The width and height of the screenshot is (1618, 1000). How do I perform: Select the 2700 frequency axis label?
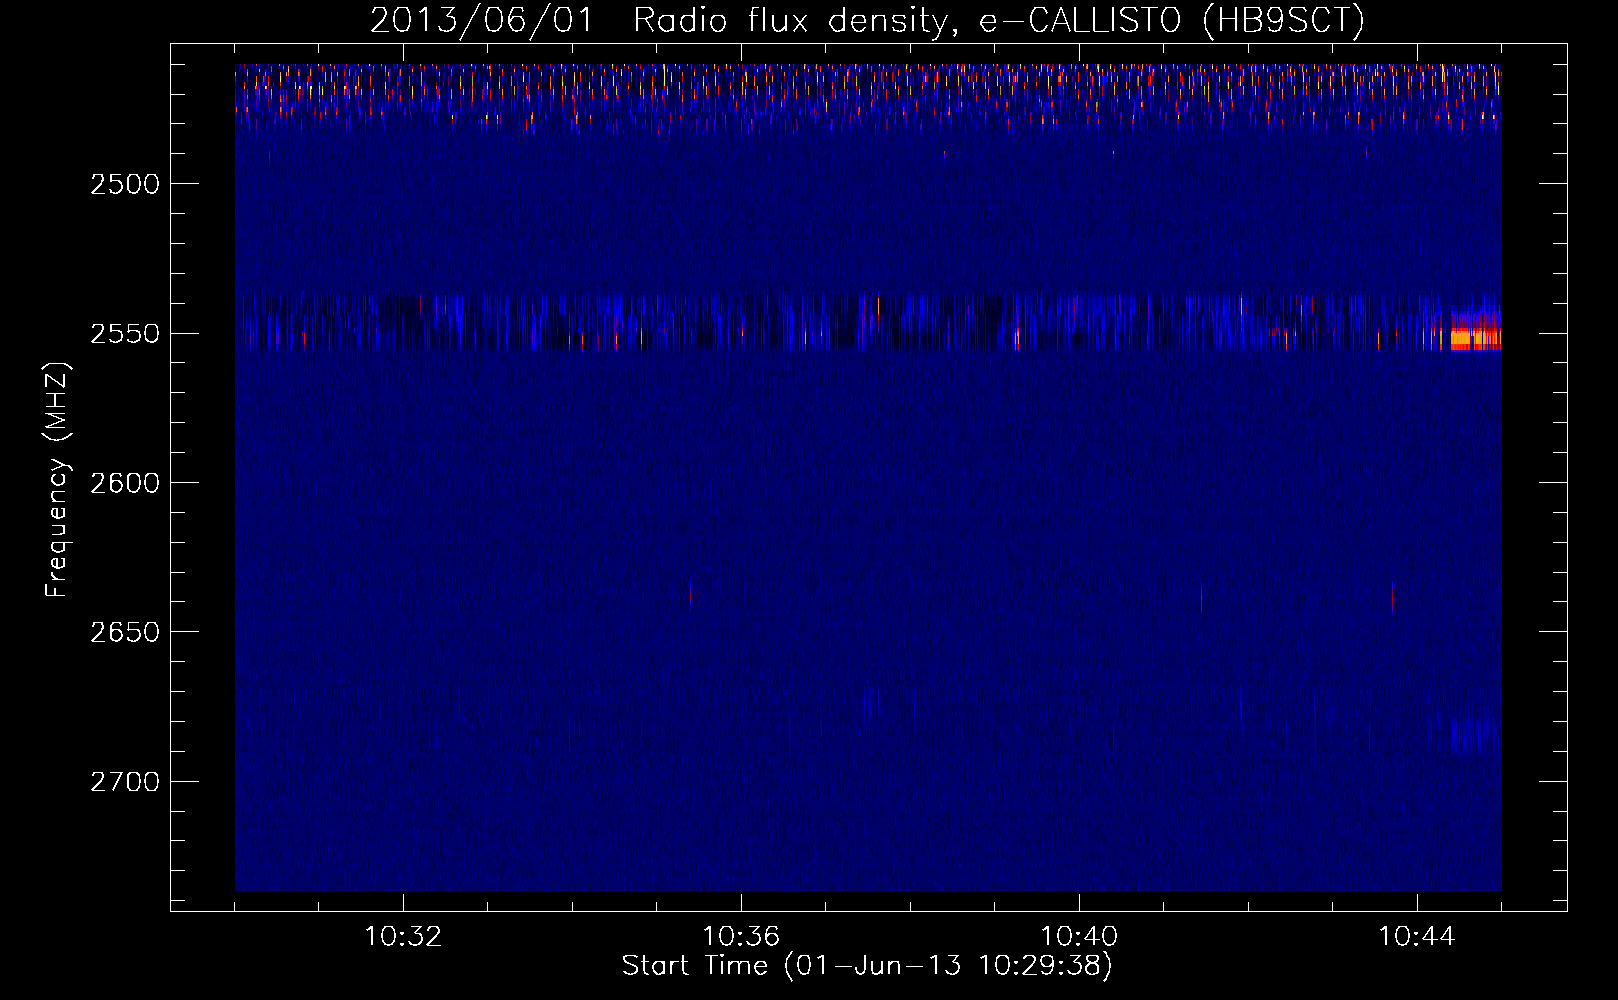pyautogui.click(x=125, y=781)
